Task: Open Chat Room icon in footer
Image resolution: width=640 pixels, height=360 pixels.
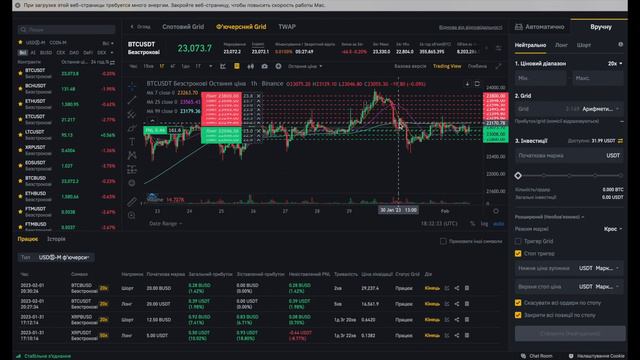Action: (x=523, y=356)
